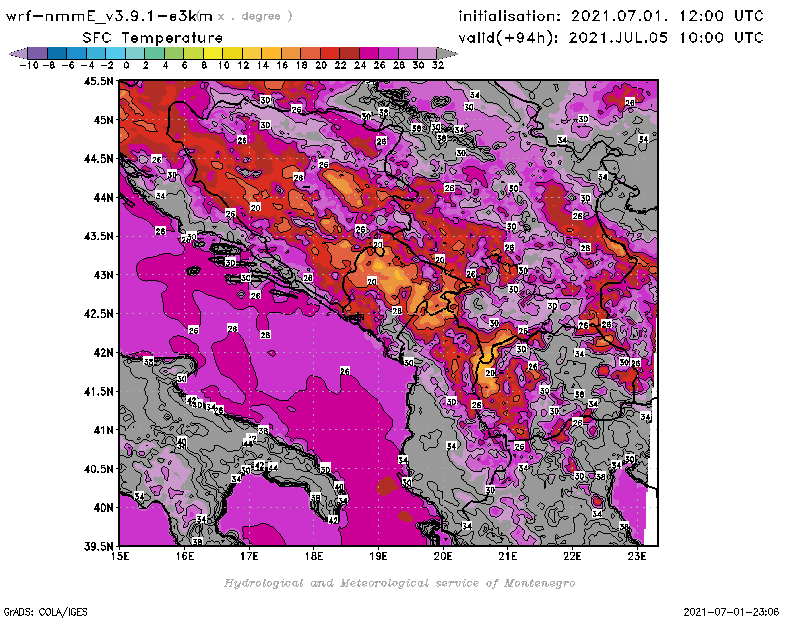Select the magenta swatch between 24 and 26

(369, 54)
